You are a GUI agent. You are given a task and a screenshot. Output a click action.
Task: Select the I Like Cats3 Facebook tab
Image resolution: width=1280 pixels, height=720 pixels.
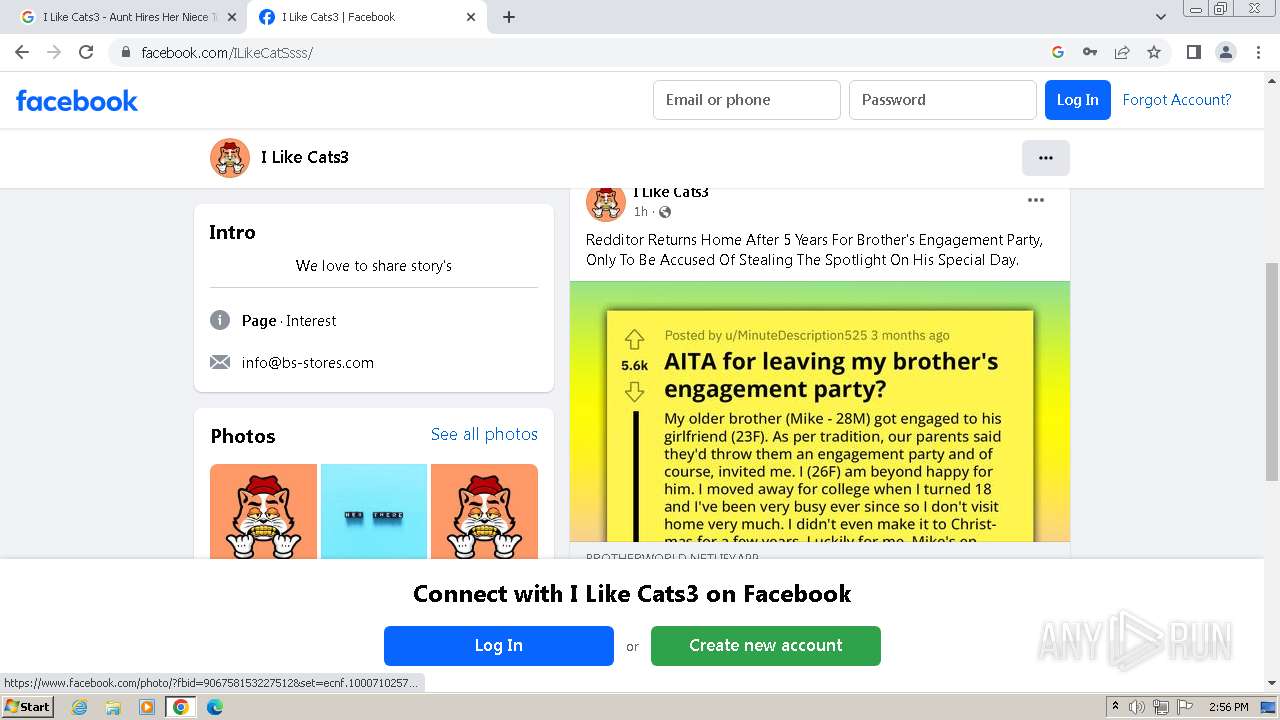point(366,17)
